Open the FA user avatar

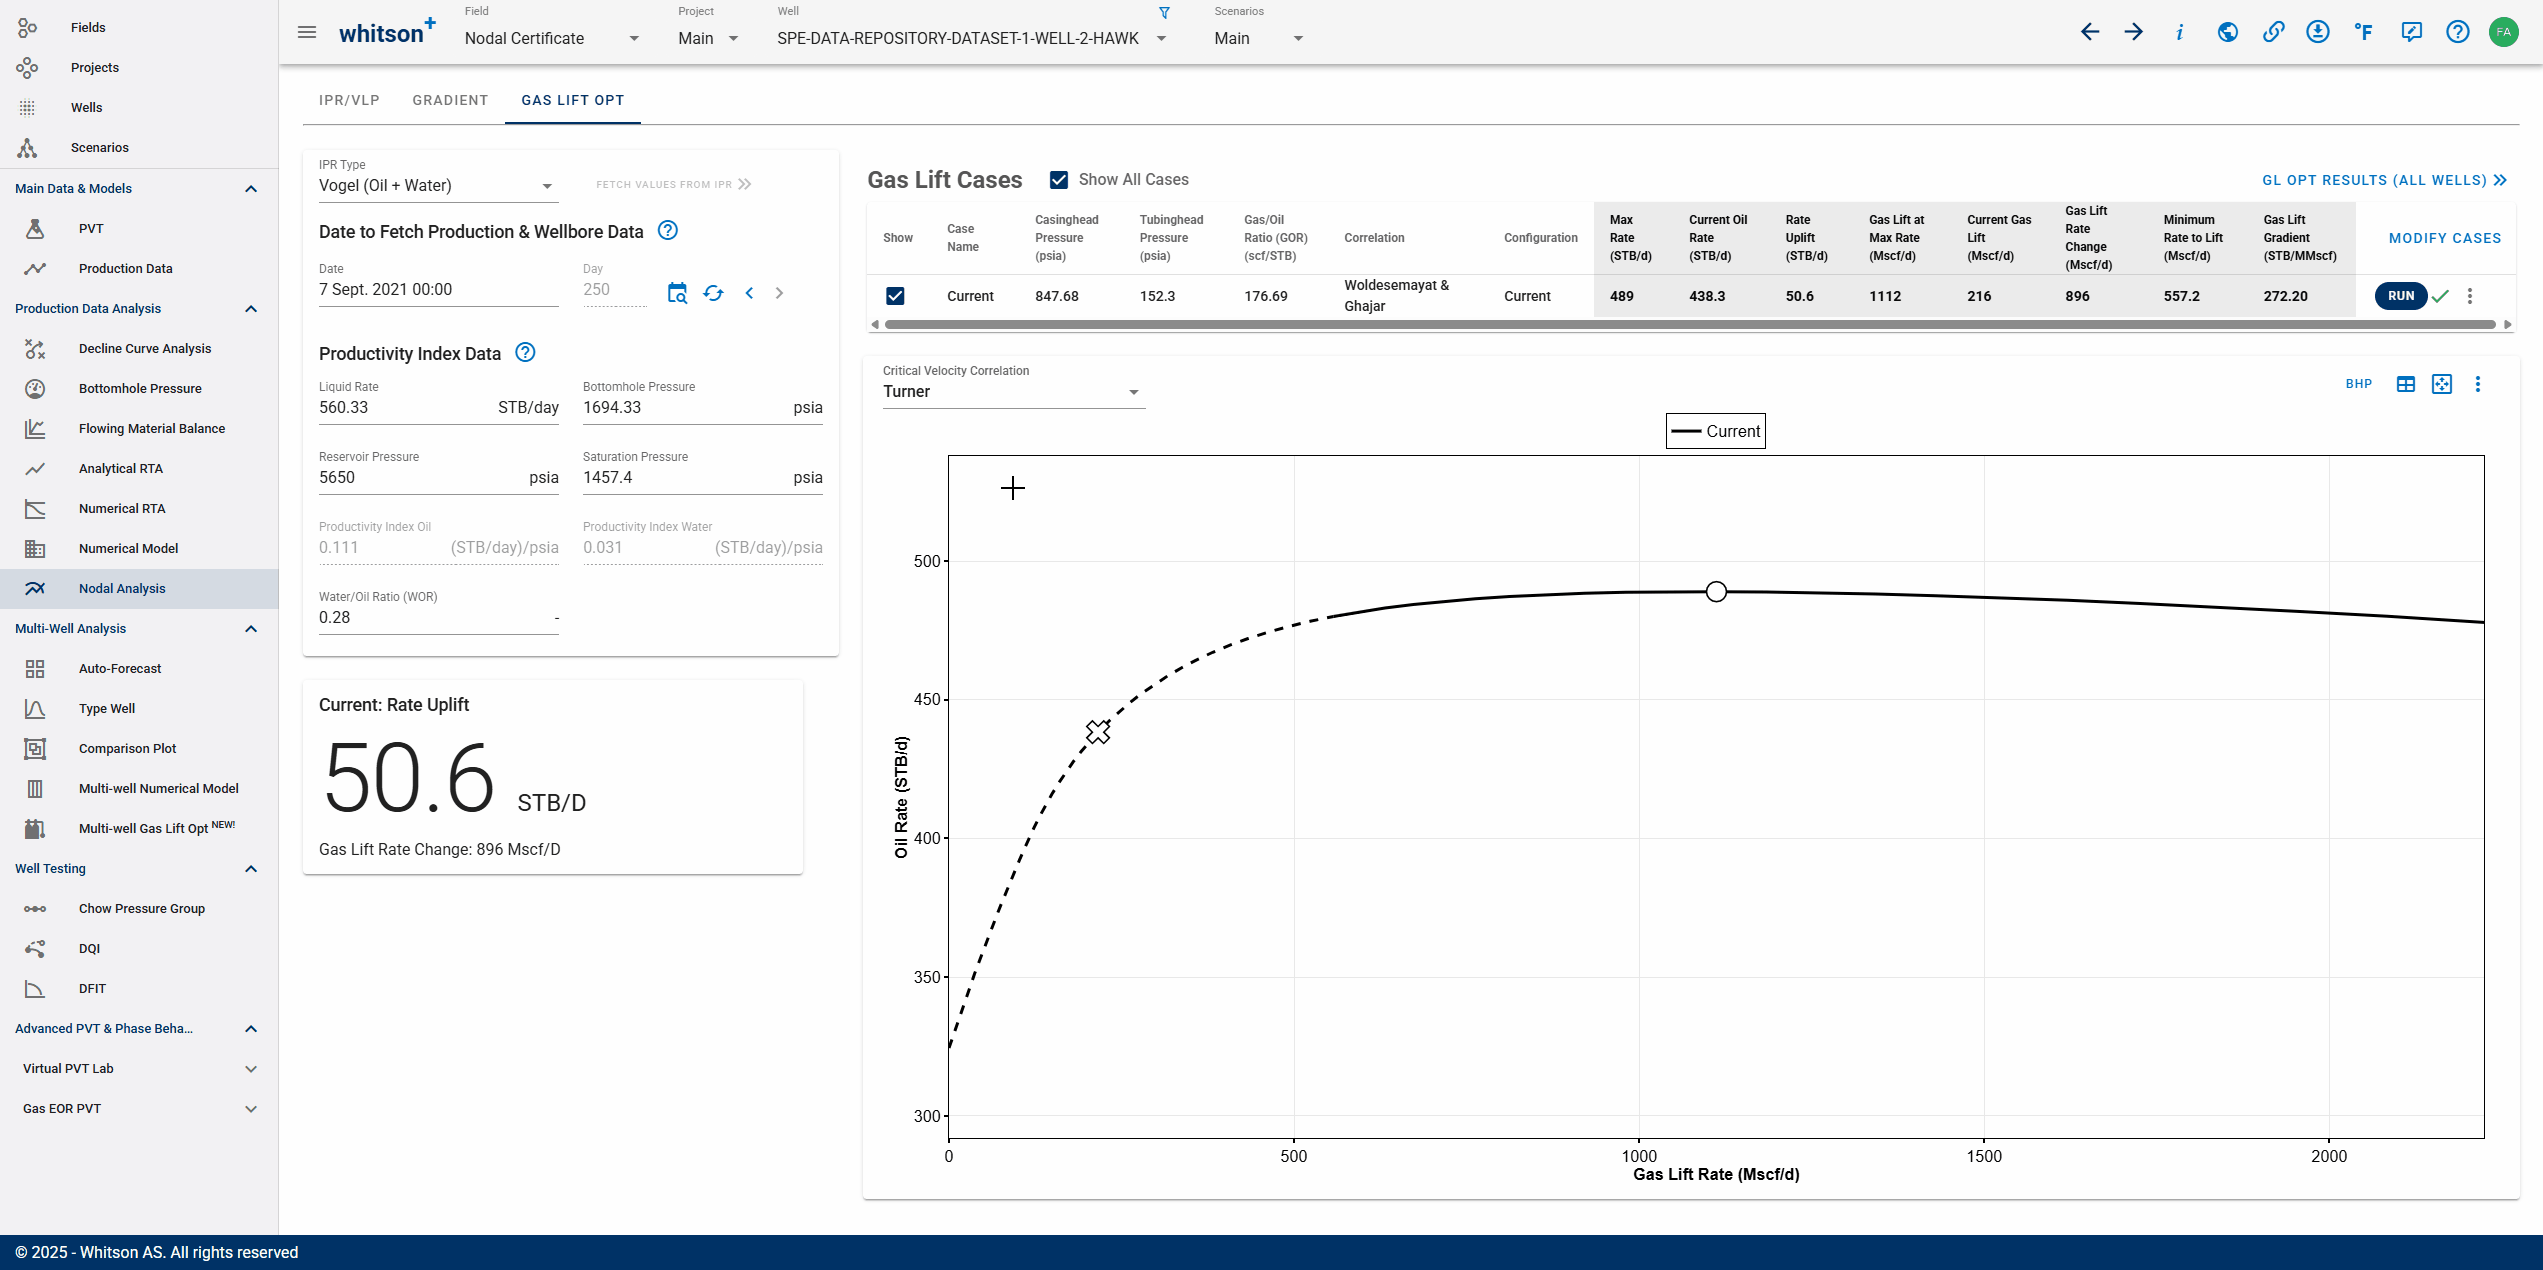pyautogui.click(x=2503, y=32)
